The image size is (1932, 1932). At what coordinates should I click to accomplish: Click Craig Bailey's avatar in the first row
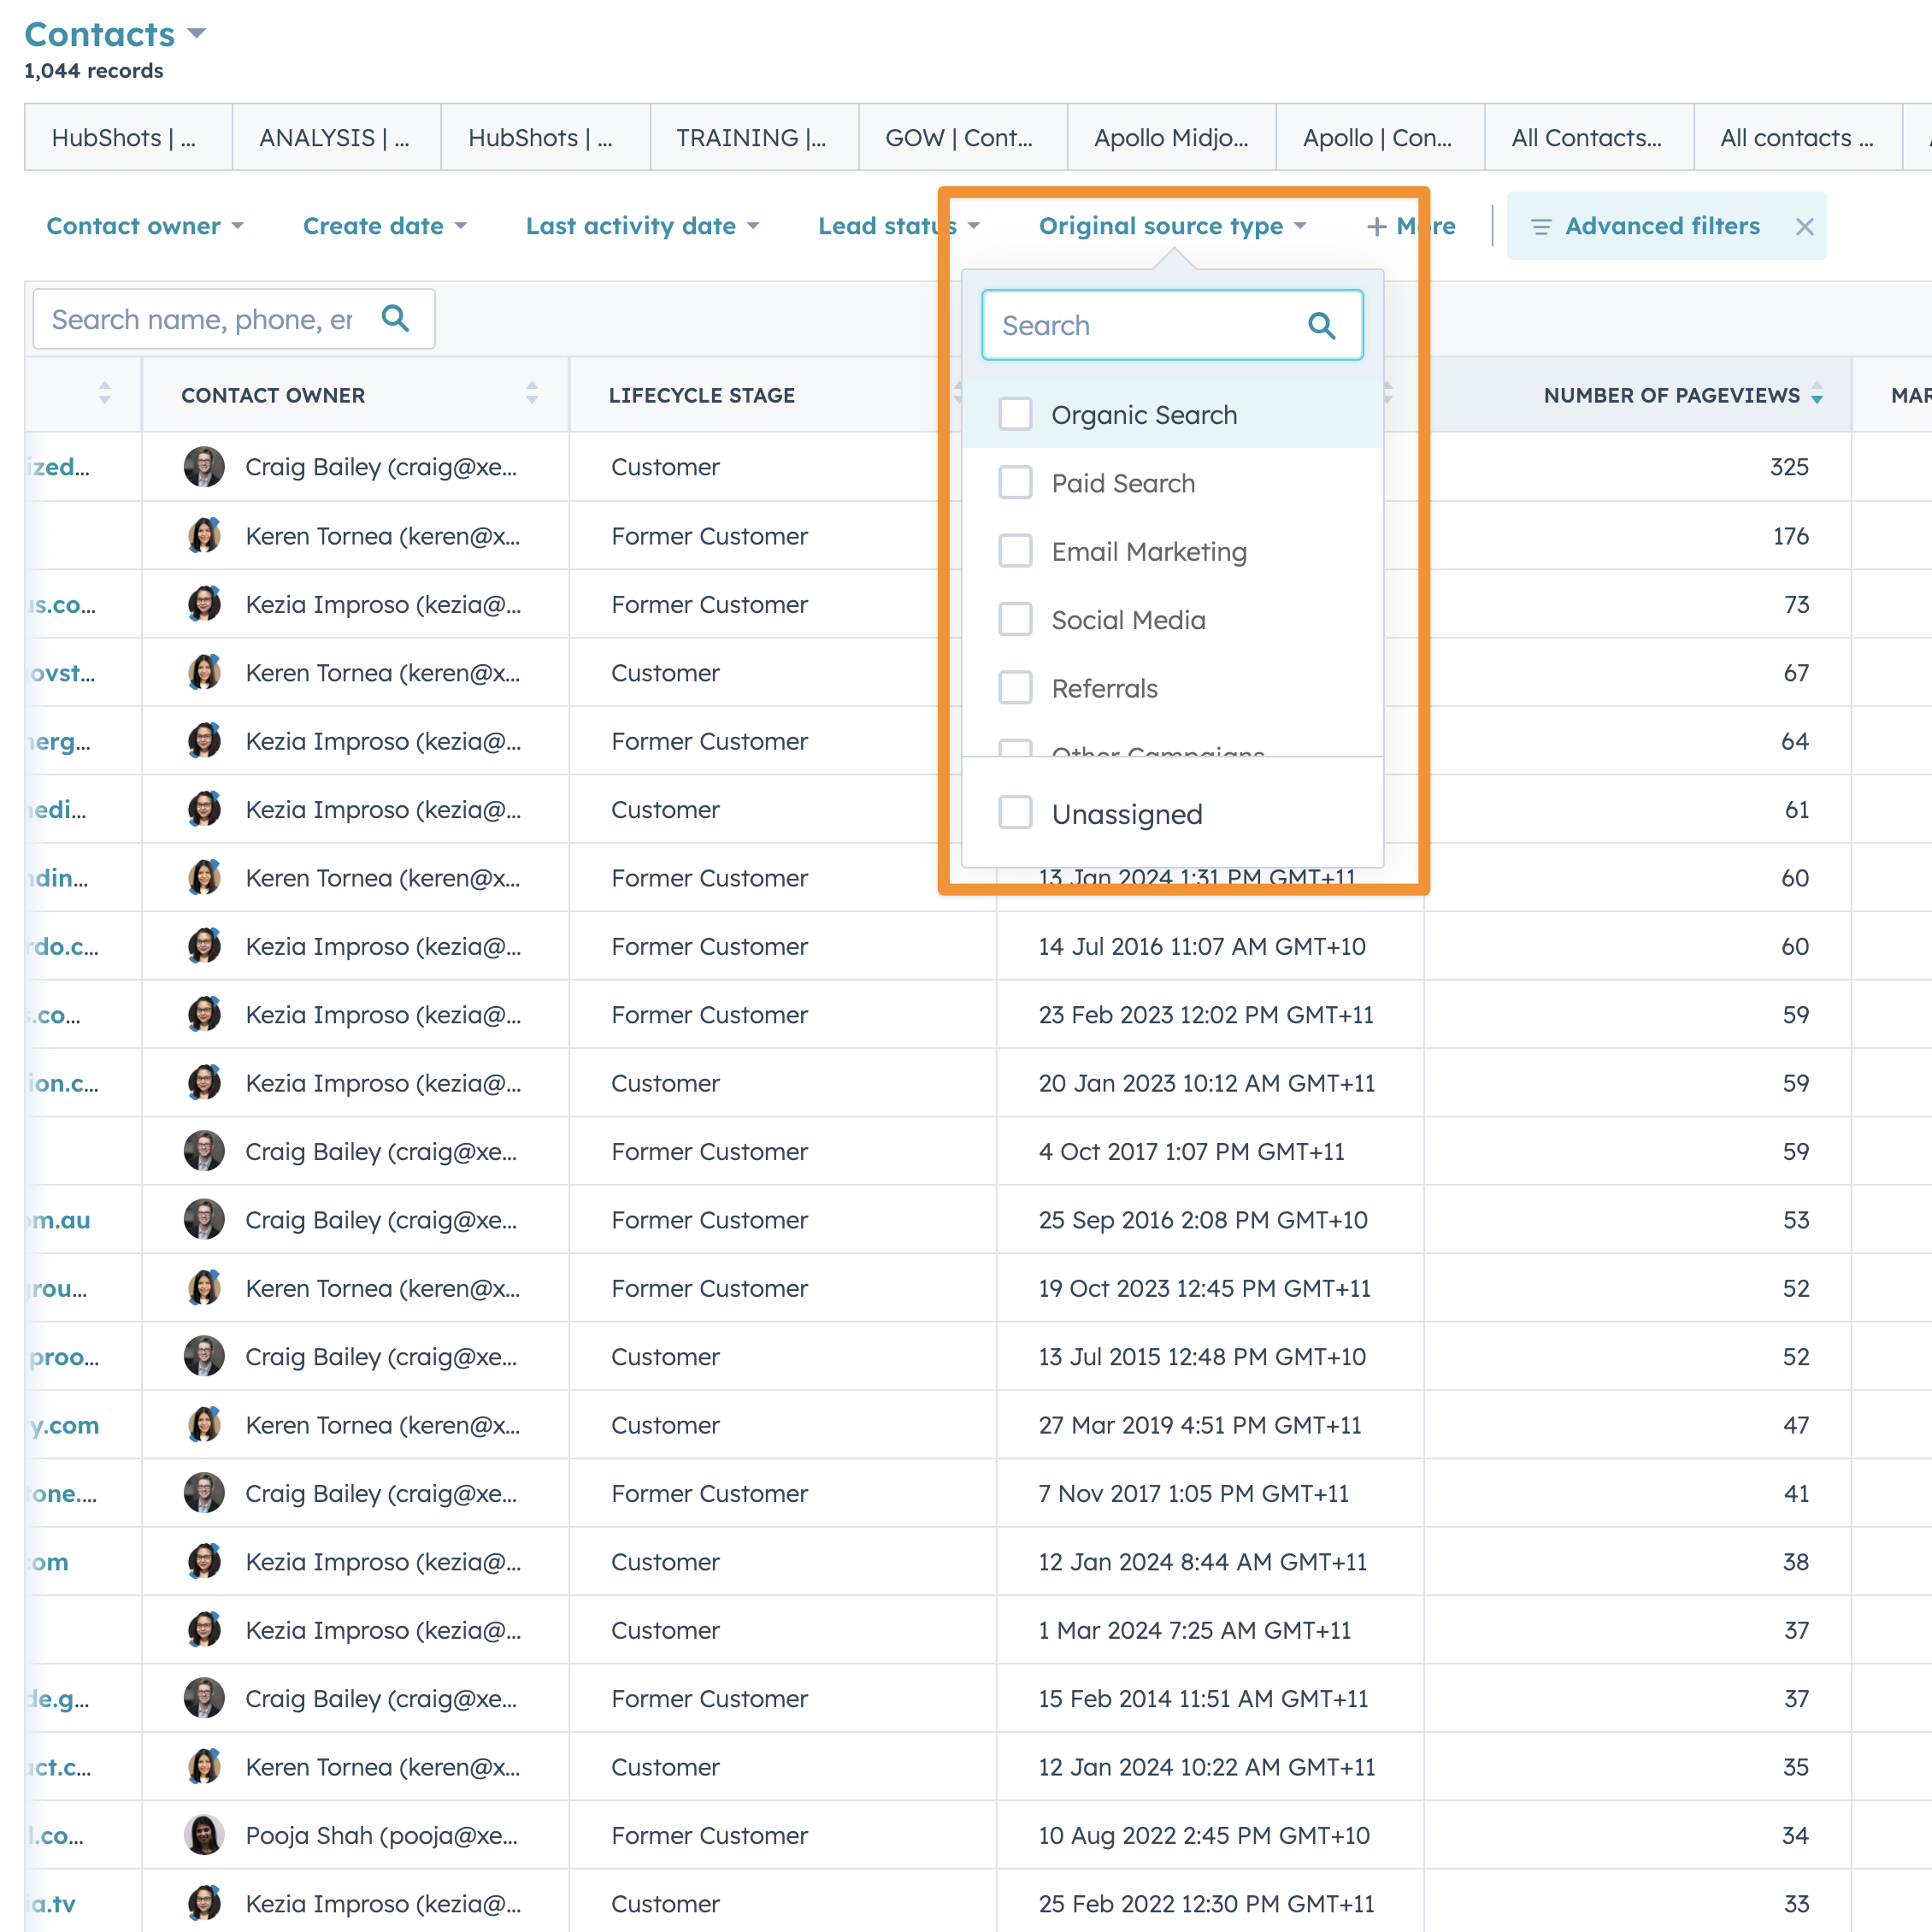pyautogui.click(x=204, y=467)
